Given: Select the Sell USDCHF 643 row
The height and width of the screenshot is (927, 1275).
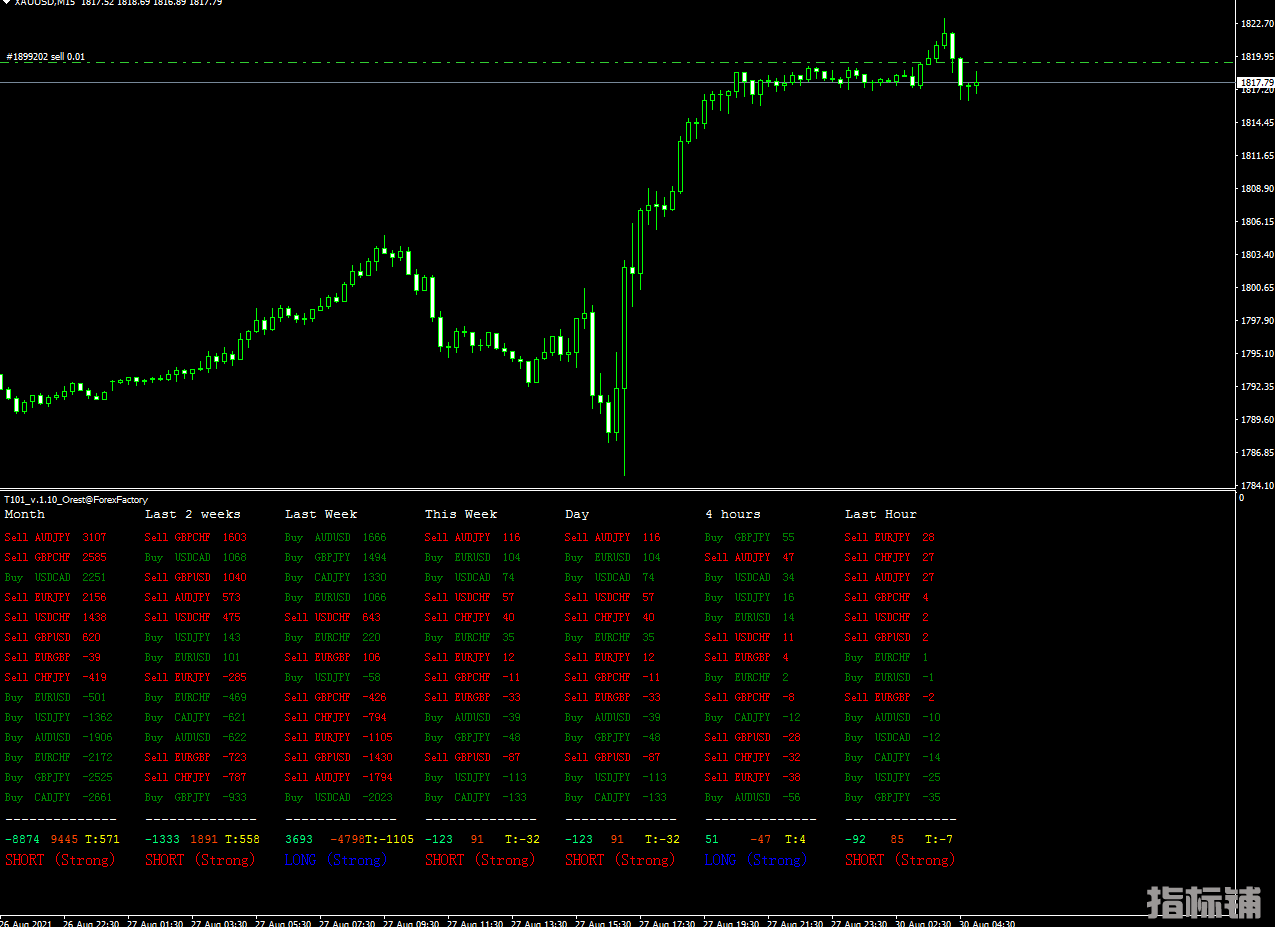Looking at the screenshot, I should click(x=333, y=617).
